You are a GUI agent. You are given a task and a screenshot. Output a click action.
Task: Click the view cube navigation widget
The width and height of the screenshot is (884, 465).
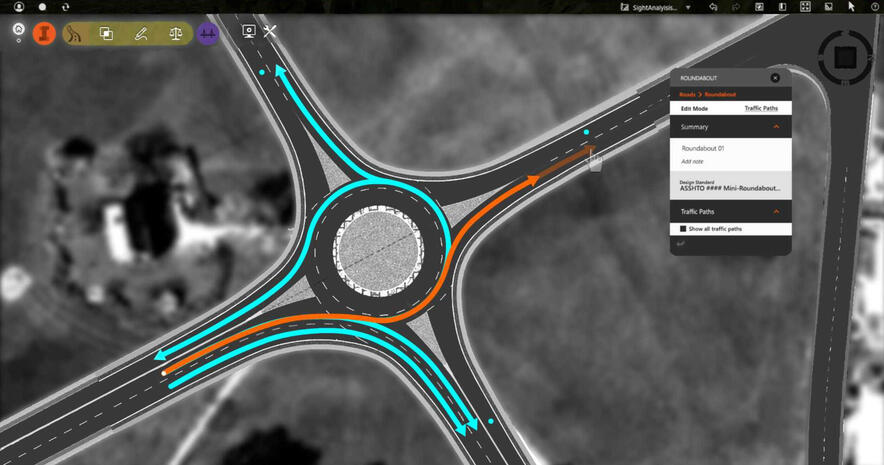[x=847, y=56]
